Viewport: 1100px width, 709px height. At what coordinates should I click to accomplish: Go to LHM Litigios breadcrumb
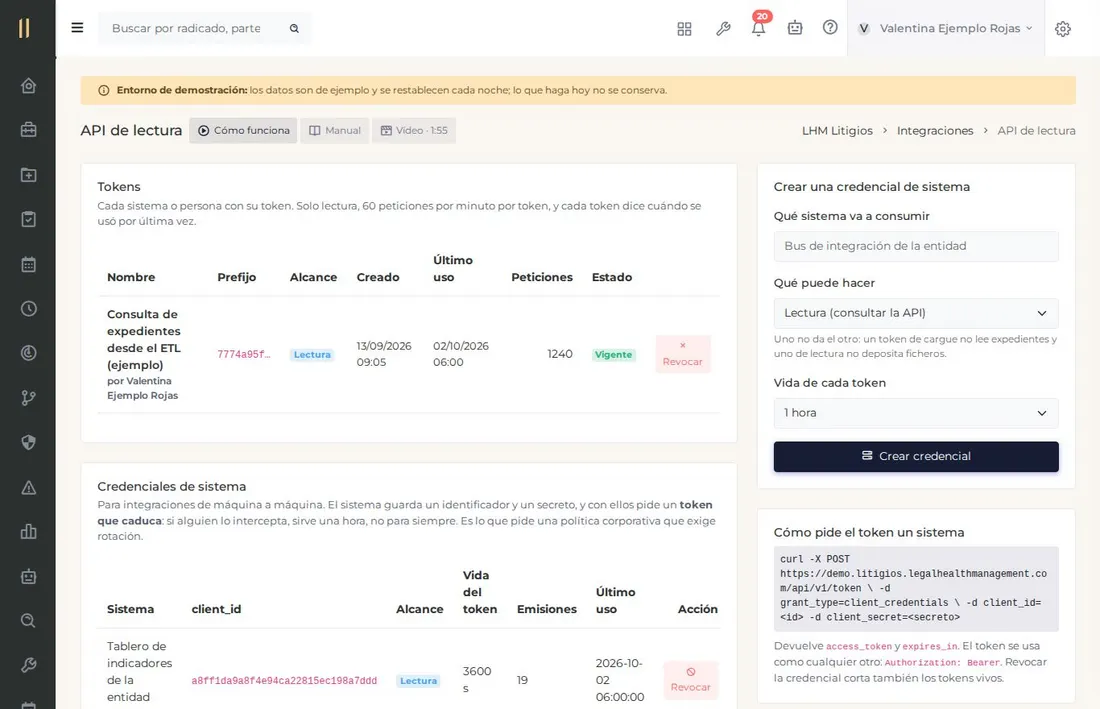[x=837, y=130]
